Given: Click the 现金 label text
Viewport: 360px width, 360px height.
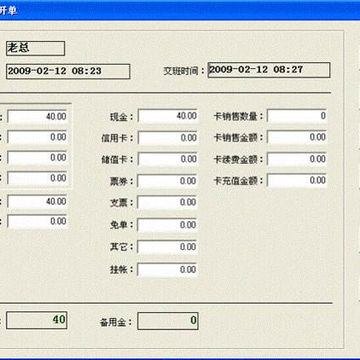Looking at the screenshot, I should pyautogui.click(x=122, y=117).
